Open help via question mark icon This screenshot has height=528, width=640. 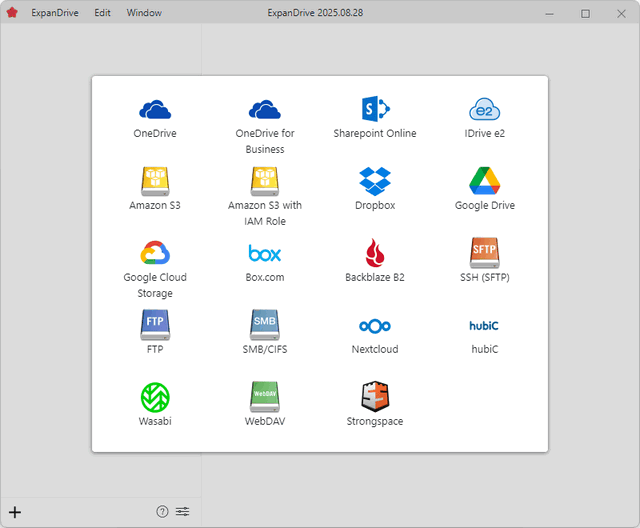(162, 511)
